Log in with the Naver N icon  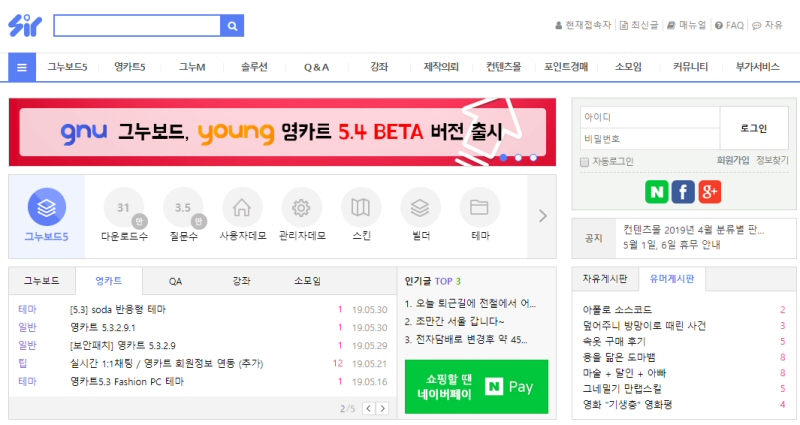pyautogui.click(x=657, y=192)
